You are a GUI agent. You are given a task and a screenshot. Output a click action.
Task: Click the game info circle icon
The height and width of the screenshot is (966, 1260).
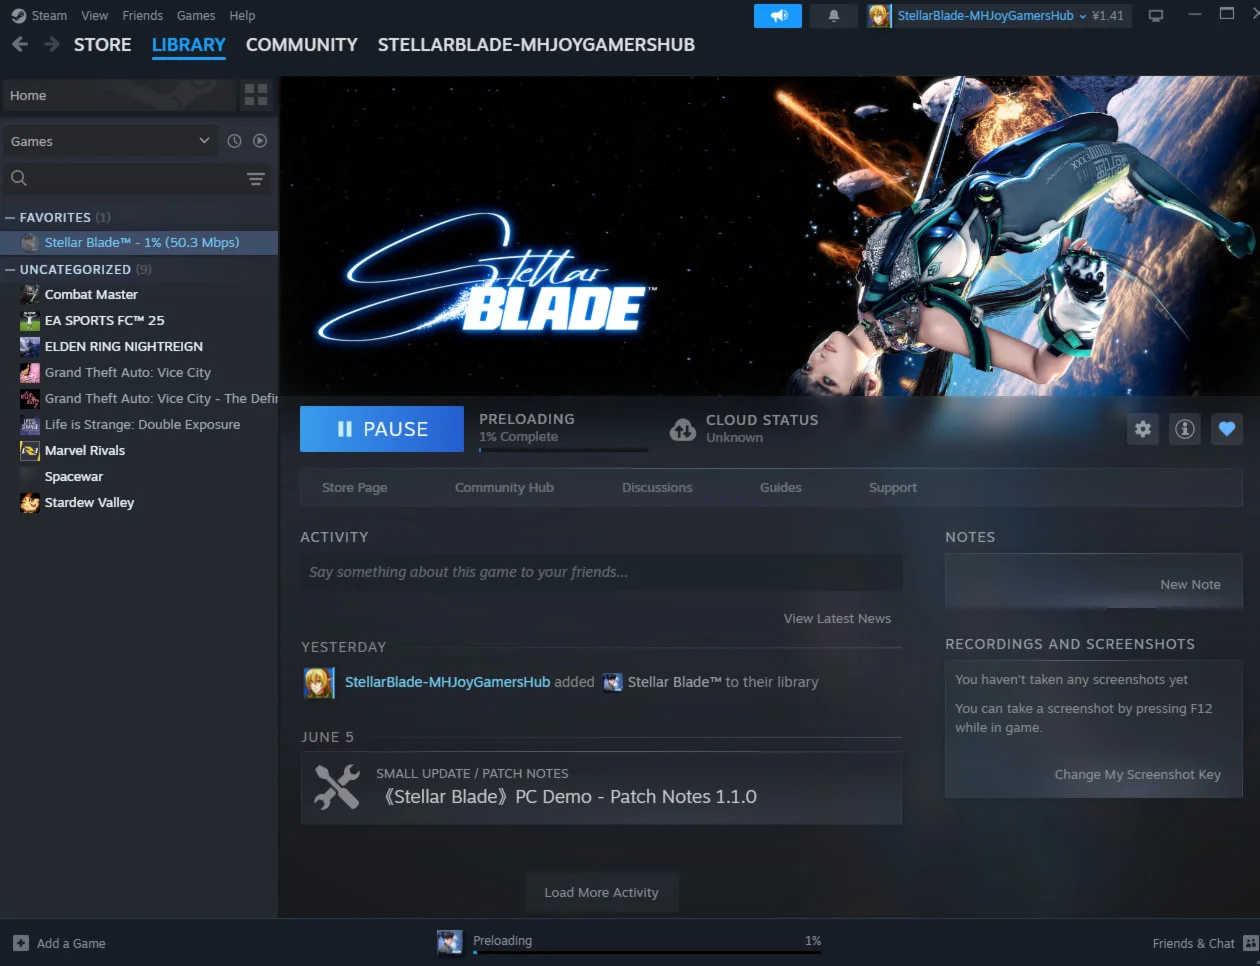click(x=1184, y=429)
